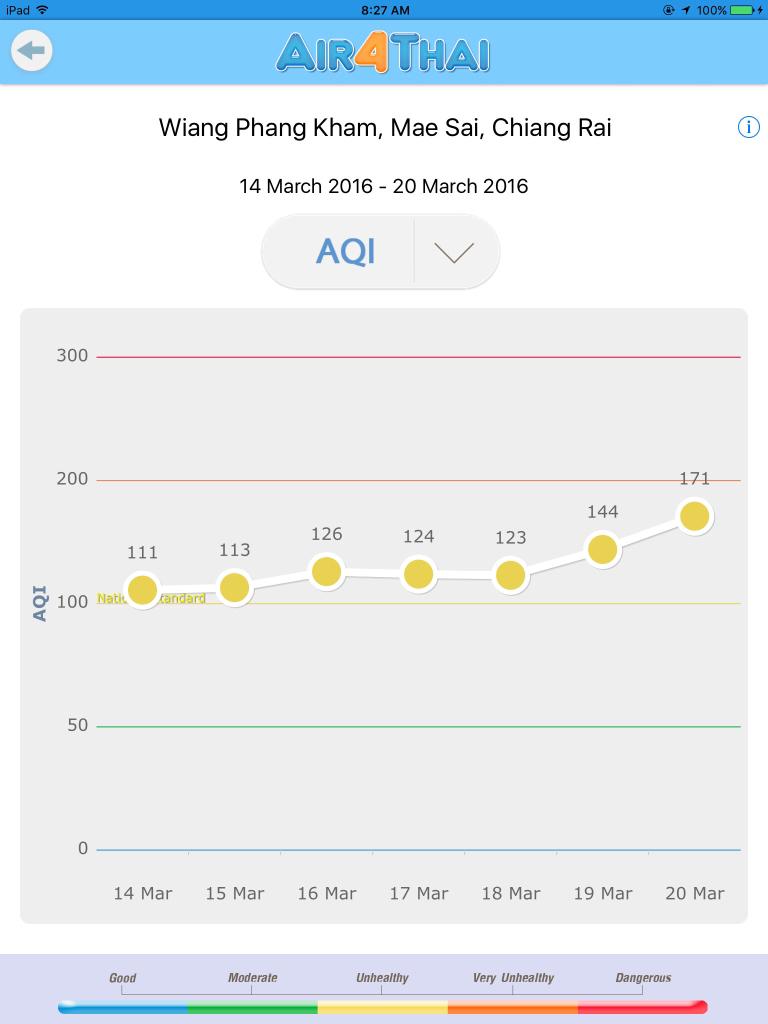Tap the battery icon in status bar
Viewport: 768px width, 1024px height.
pos(744,10)
